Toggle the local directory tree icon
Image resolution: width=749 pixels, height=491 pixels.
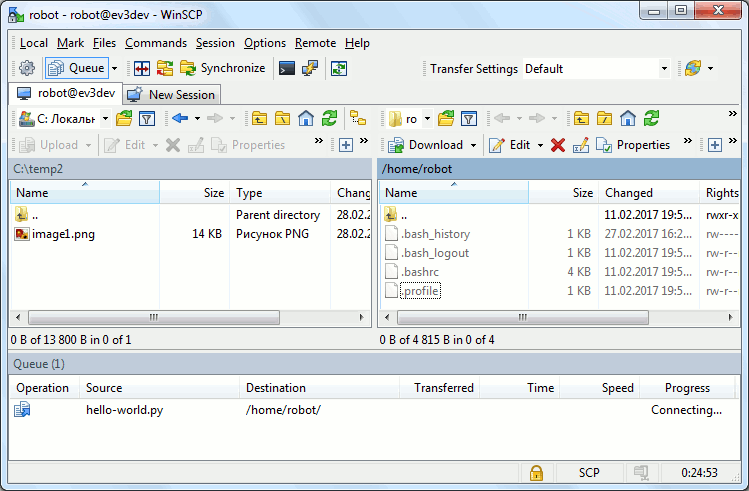(358, 118)
